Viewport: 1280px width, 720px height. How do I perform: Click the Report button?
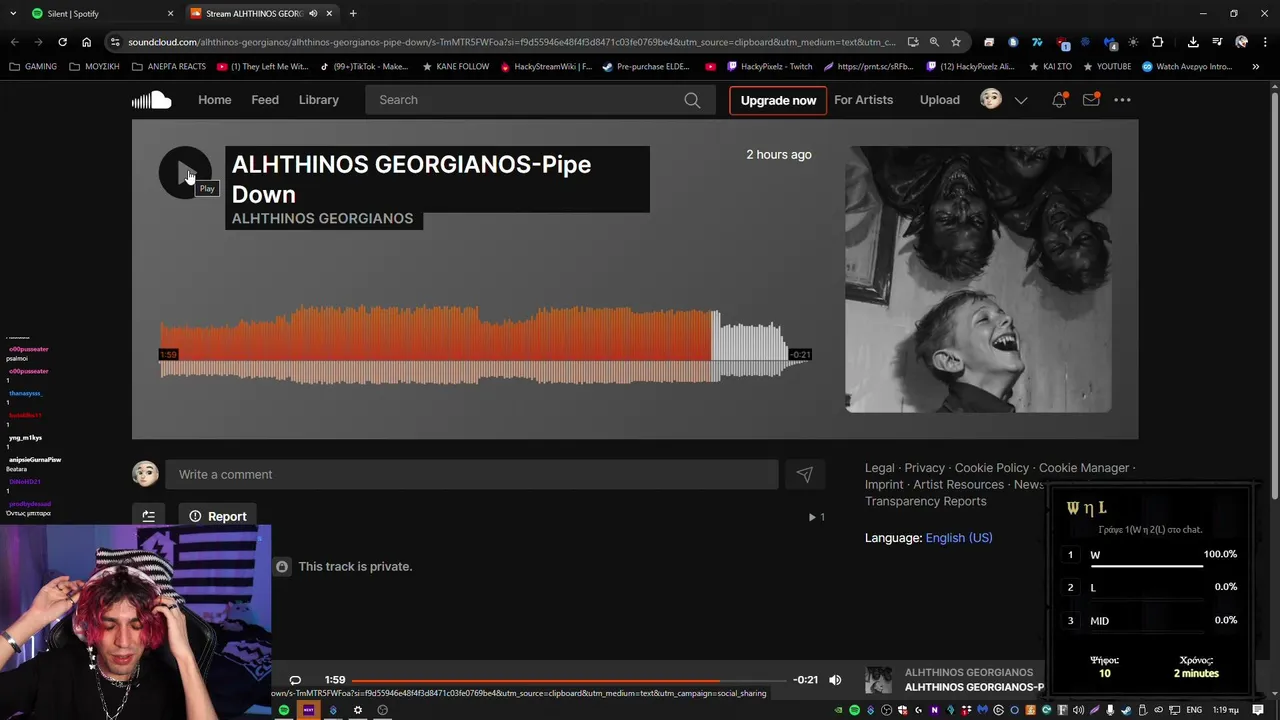218,517
